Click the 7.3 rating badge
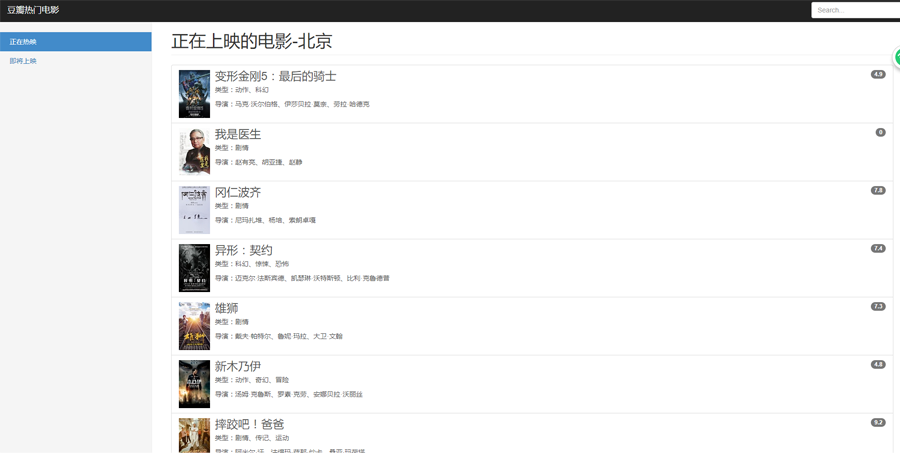The height and width of the screenshot is (453, 900). (x=878, y=307)
